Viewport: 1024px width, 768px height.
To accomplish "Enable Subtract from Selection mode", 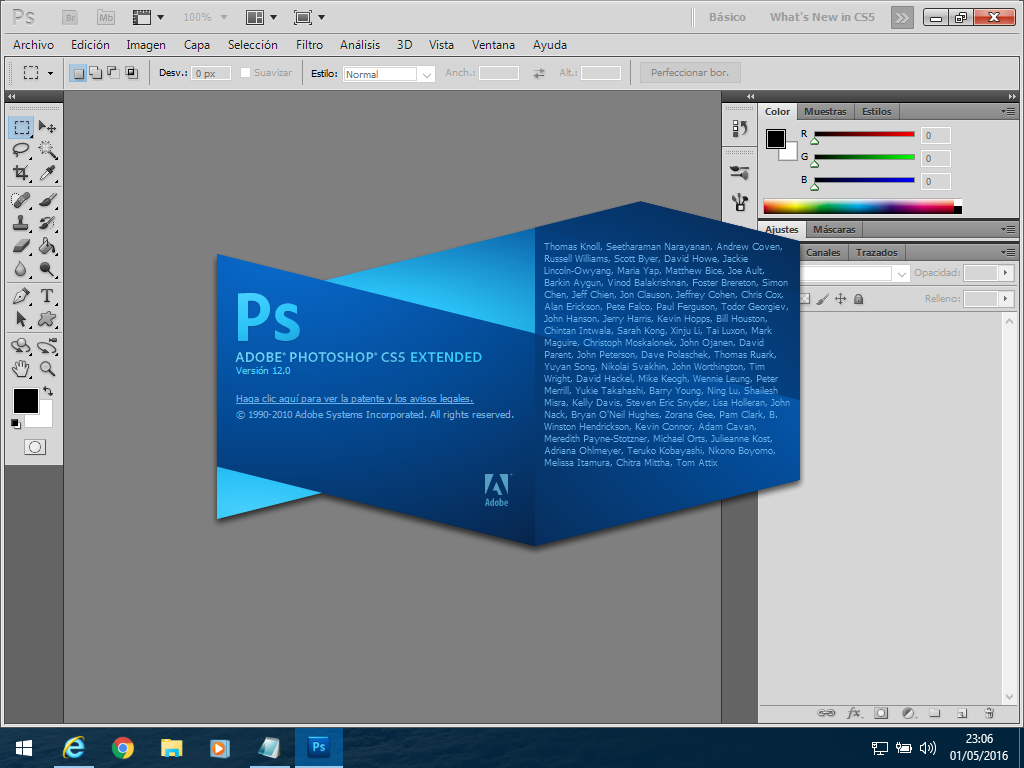I will [x=114, y=72].
